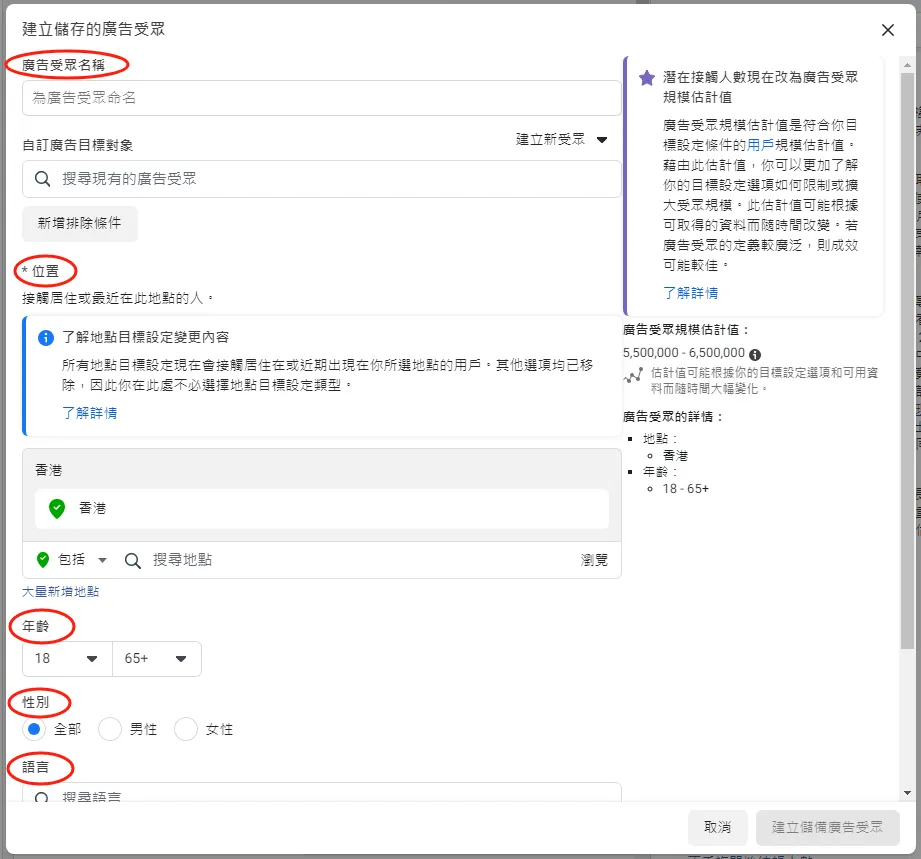Click the magnifier icon beside 搜尋地點
The image size is (921, 859).
pyautogui.click(x=132, y=560)
